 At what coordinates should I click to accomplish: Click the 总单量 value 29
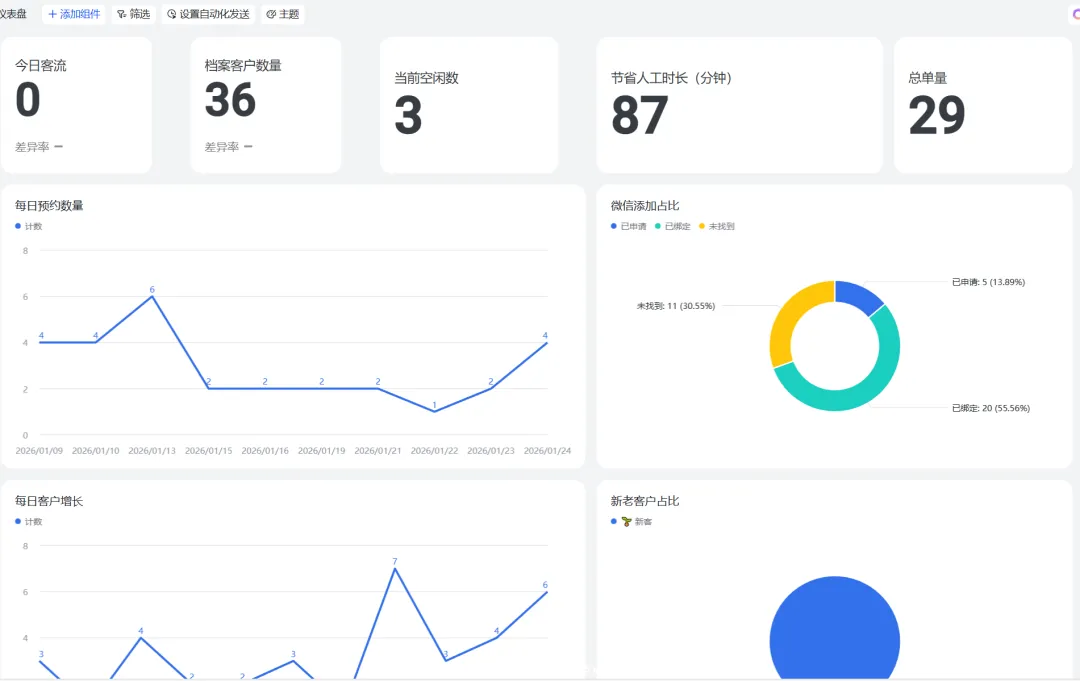[x=937, y=115]
